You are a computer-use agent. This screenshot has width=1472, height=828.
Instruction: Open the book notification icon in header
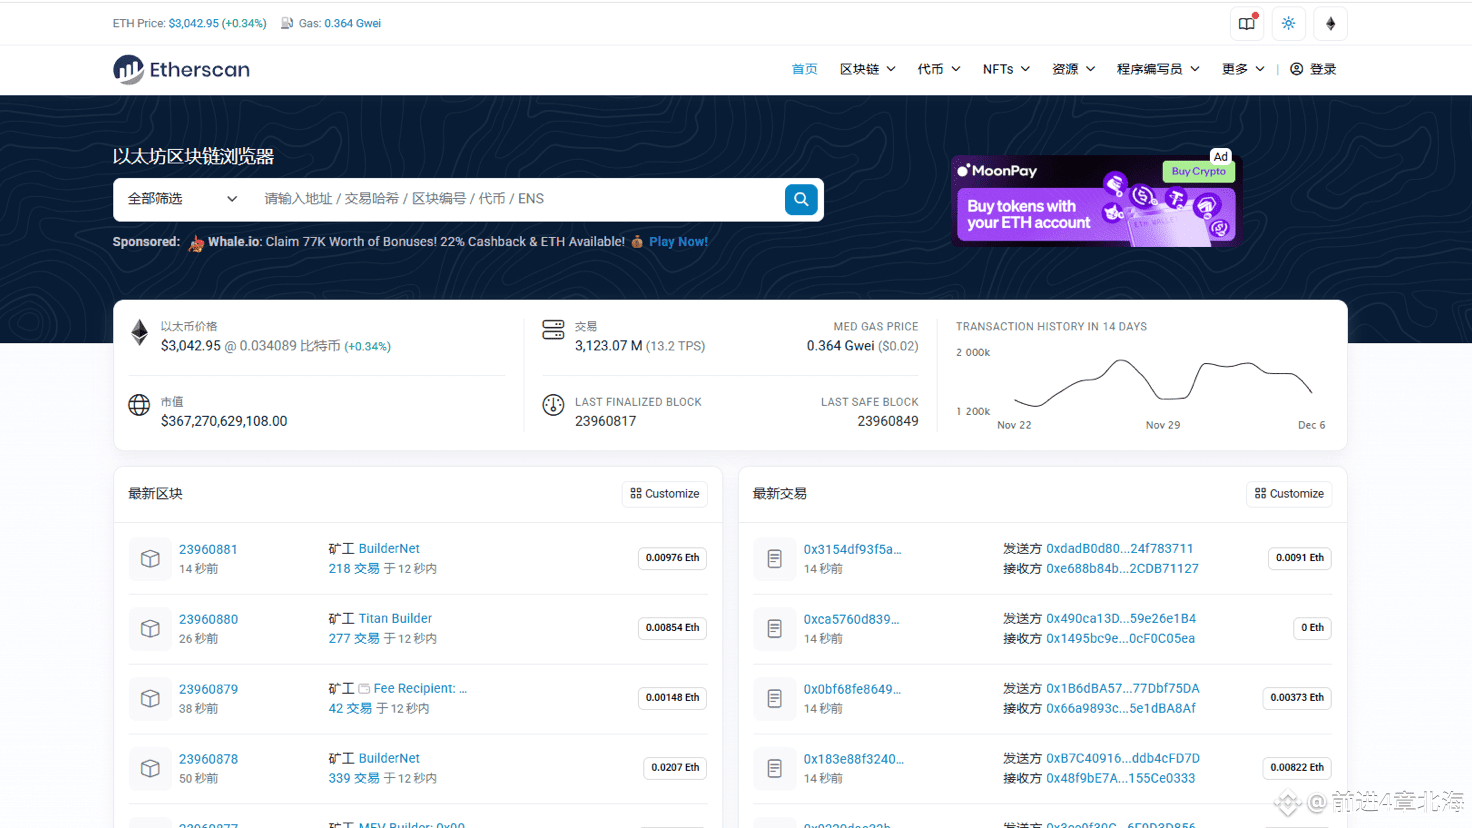(x=1246, y=23)
